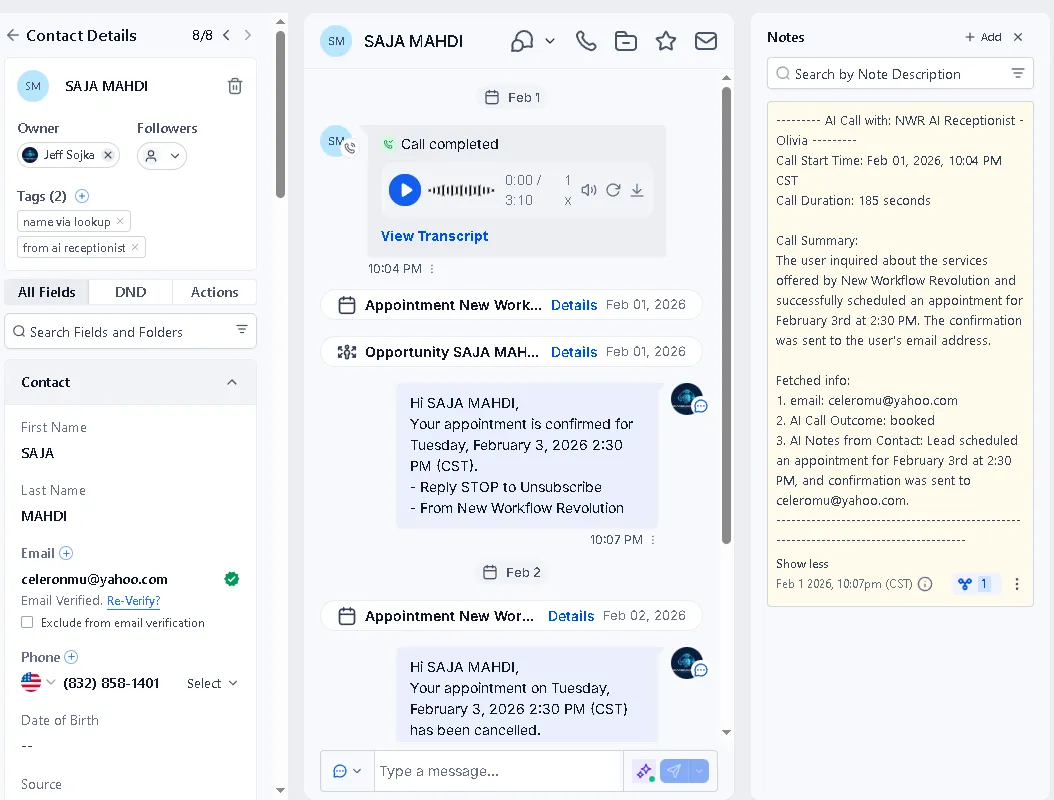The width and height of the screenshot is (1054, 800).
Task: Switch to All Fields tab
Action: tap(46, 292)
